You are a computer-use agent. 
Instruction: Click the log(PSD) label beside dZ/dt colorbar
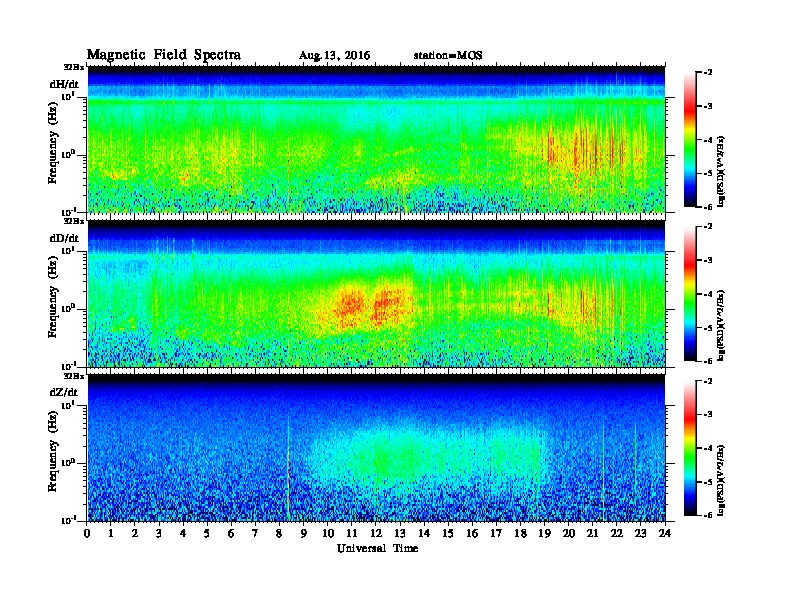pos(721,480)
